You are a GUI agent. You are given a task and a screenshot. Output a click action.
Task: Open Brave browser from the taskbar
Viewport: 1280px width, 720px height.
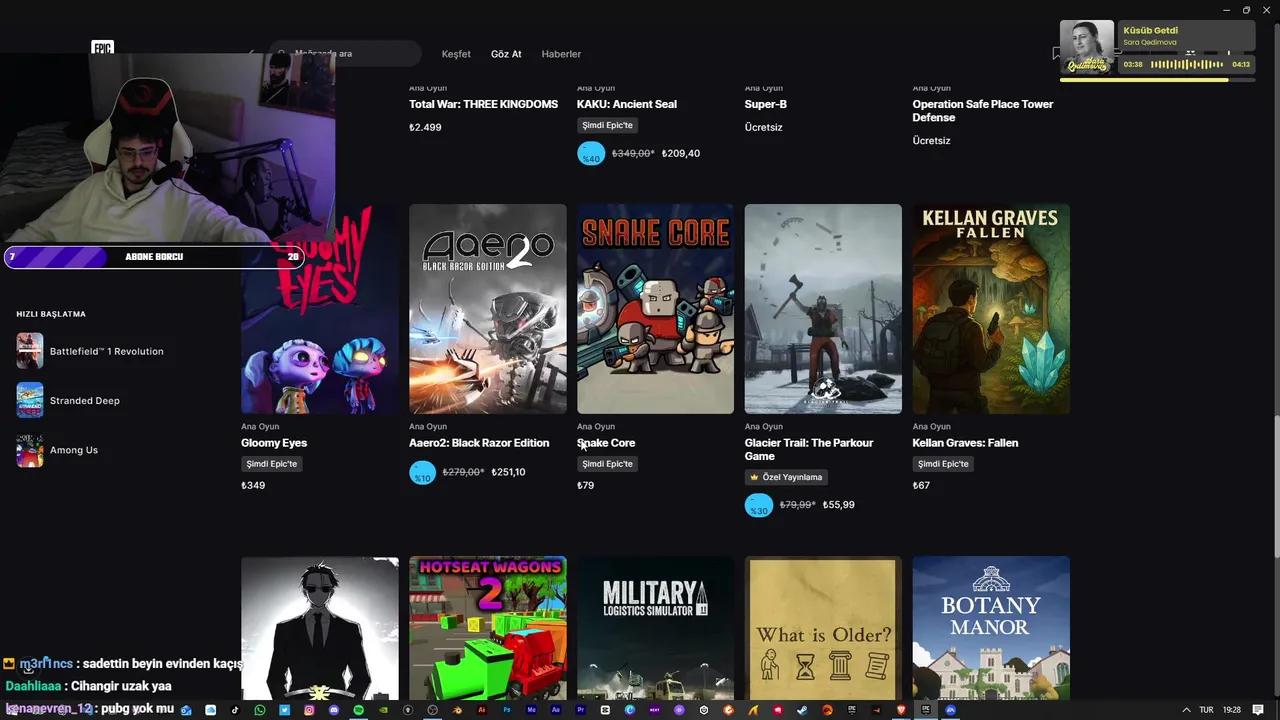click(x=901, y=710)
